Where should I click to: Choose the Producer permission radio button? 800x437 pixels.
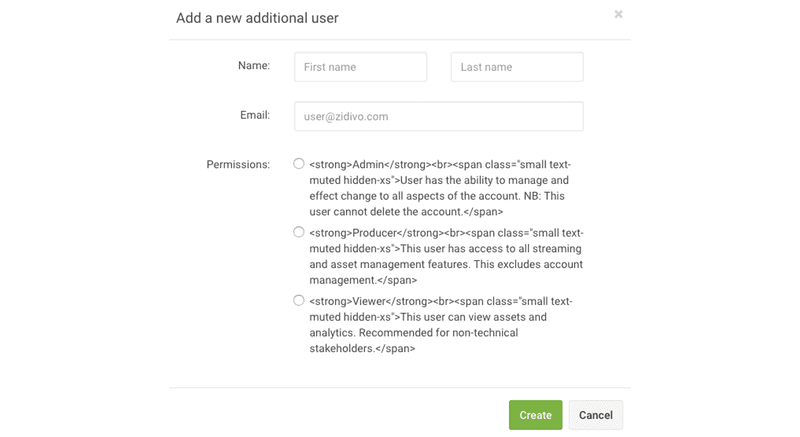[x=299, y=232]
